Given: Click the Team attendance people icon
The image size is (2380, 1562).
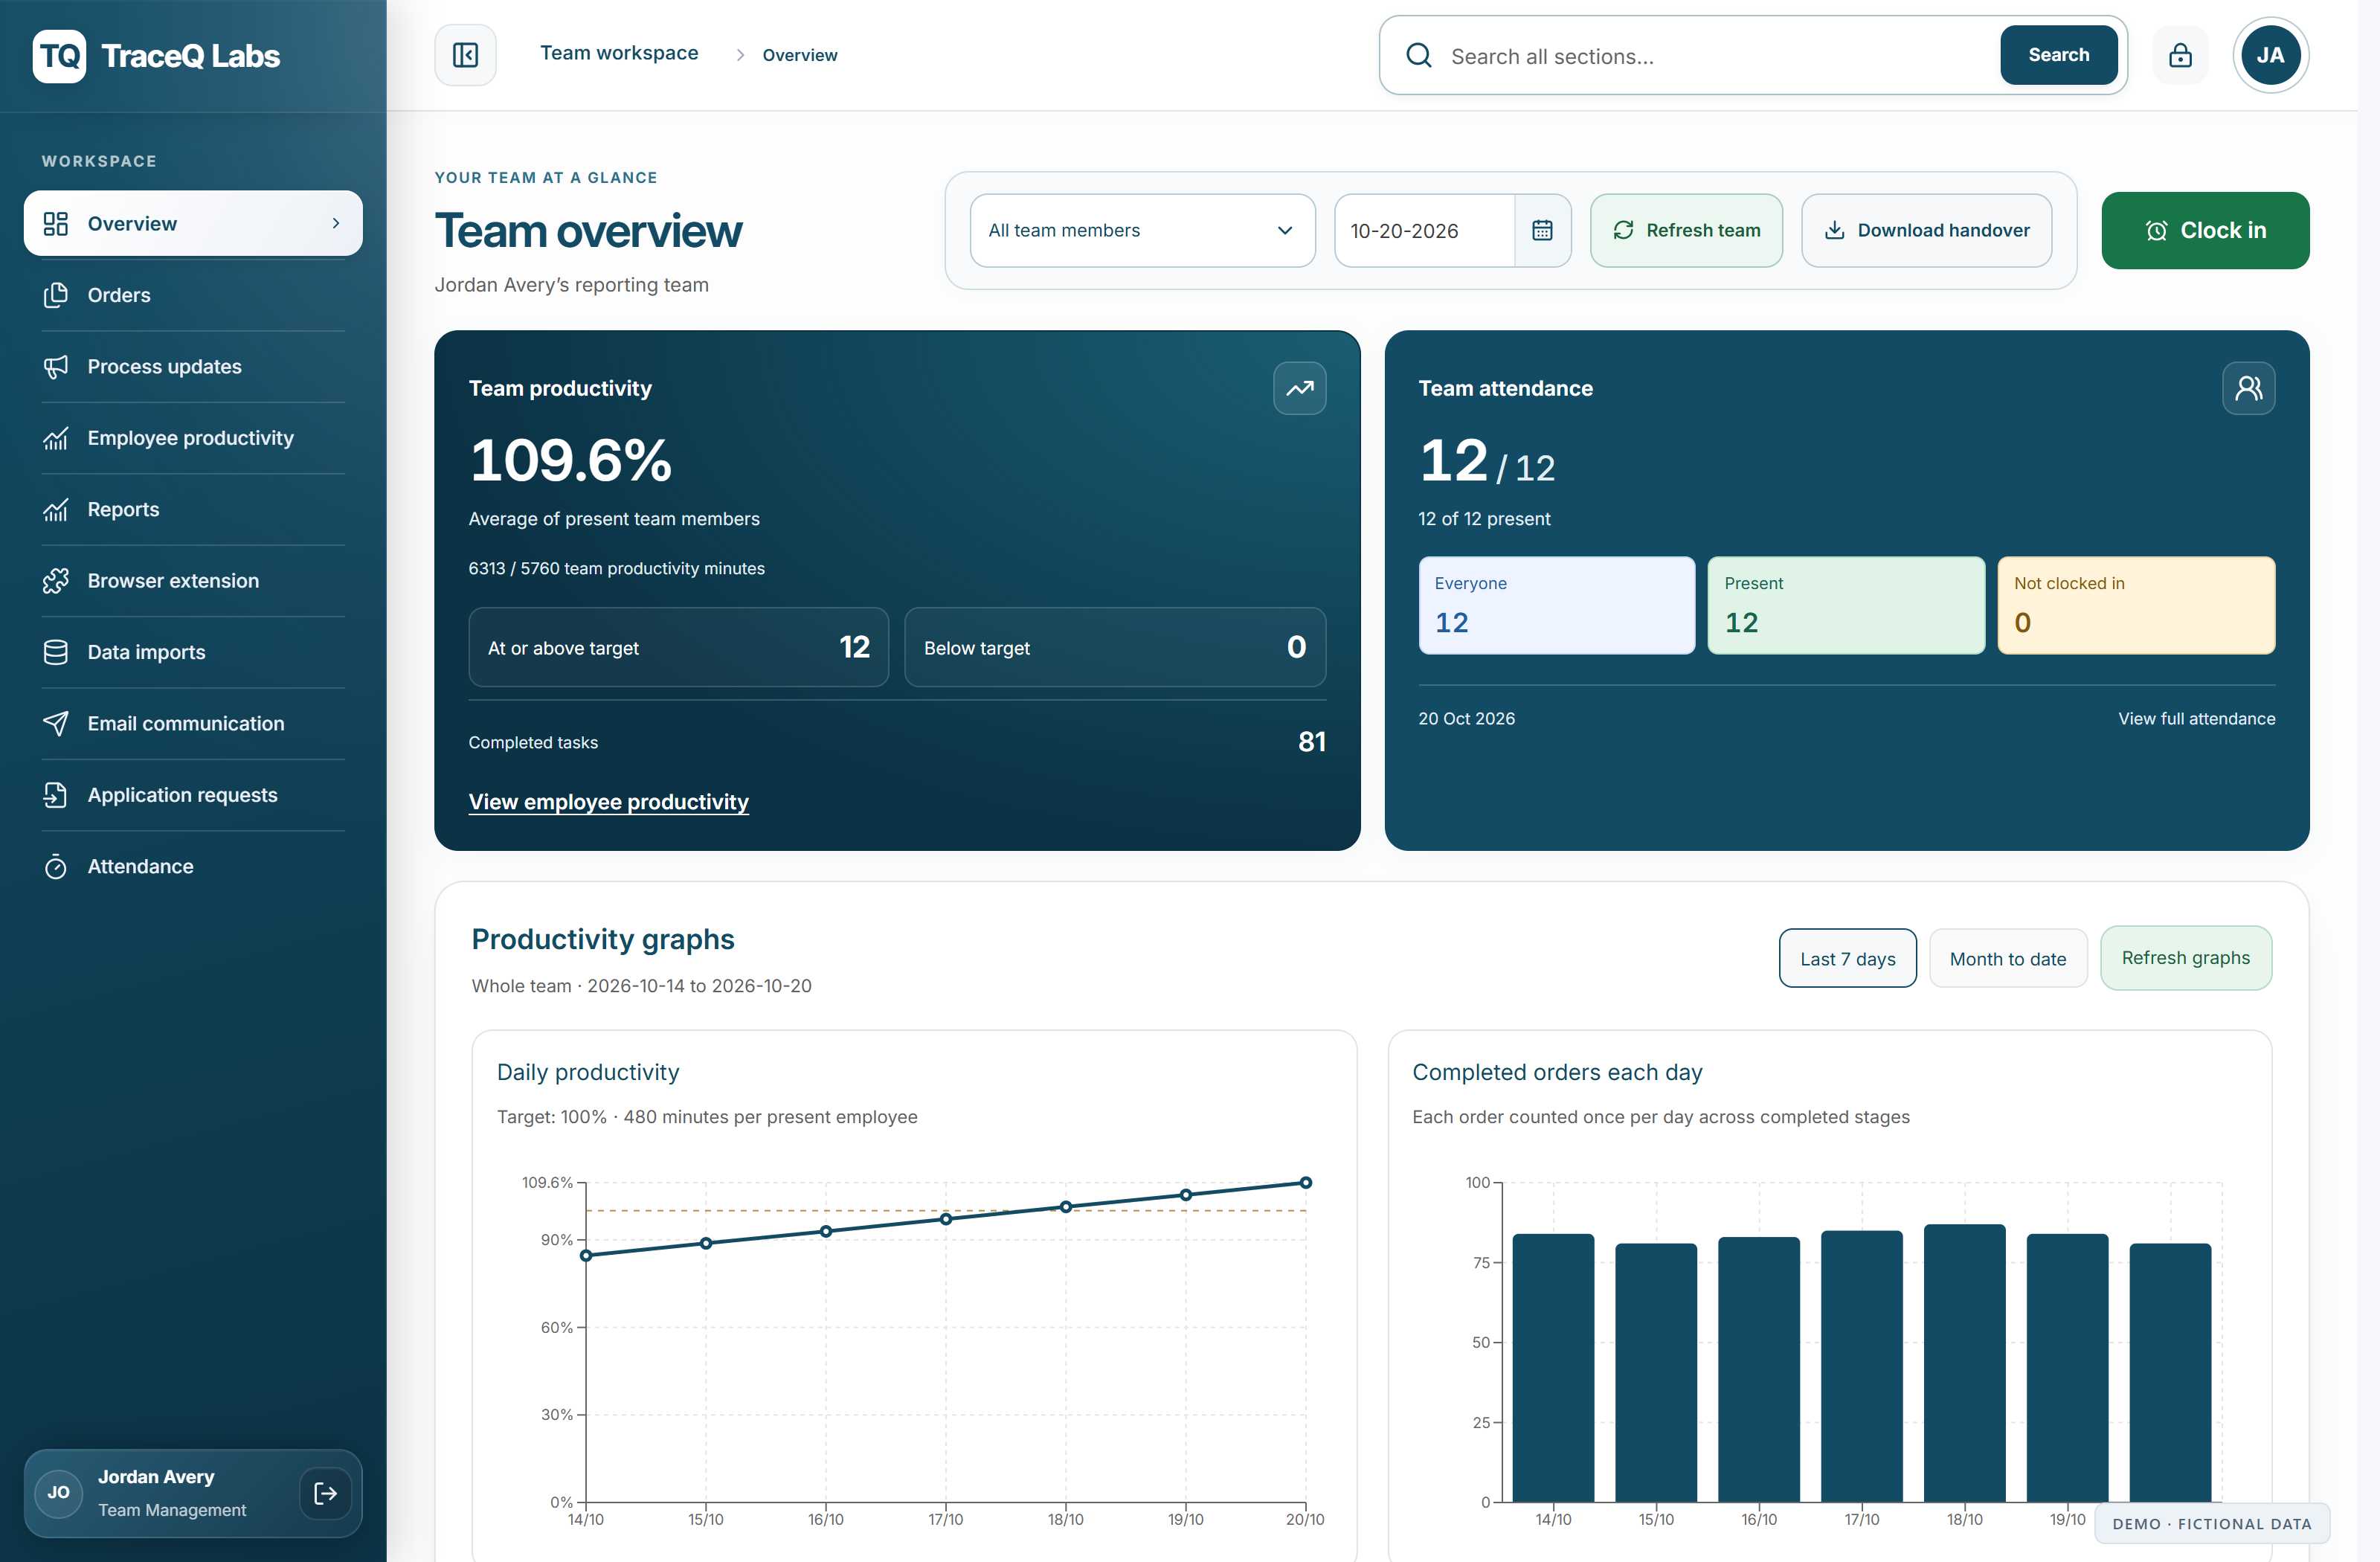Looking at the screenshot, I should (x=2248, y=388).
